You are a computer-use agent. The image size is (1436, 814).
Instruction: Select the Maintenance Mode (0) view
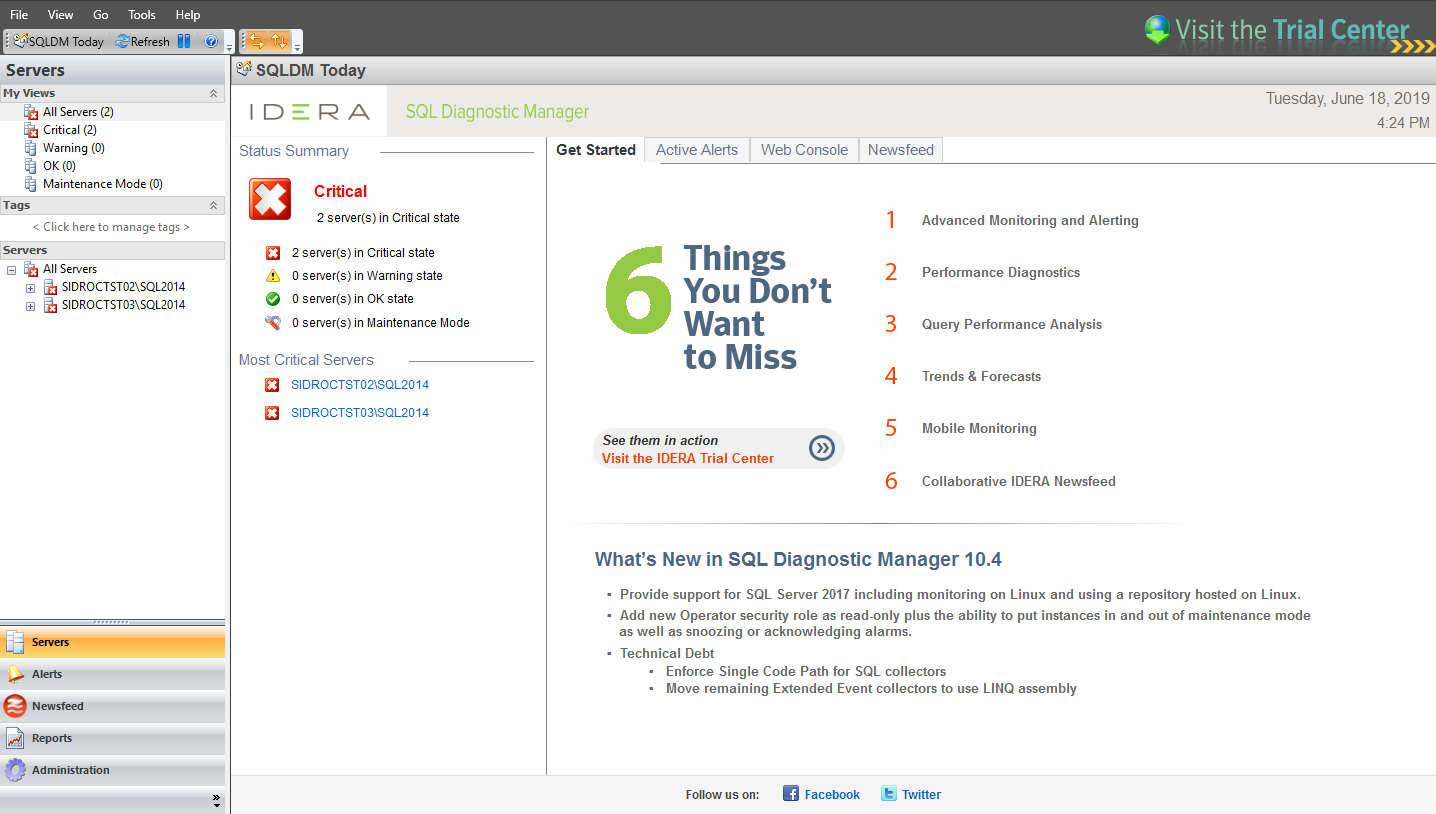pos(103,184)
